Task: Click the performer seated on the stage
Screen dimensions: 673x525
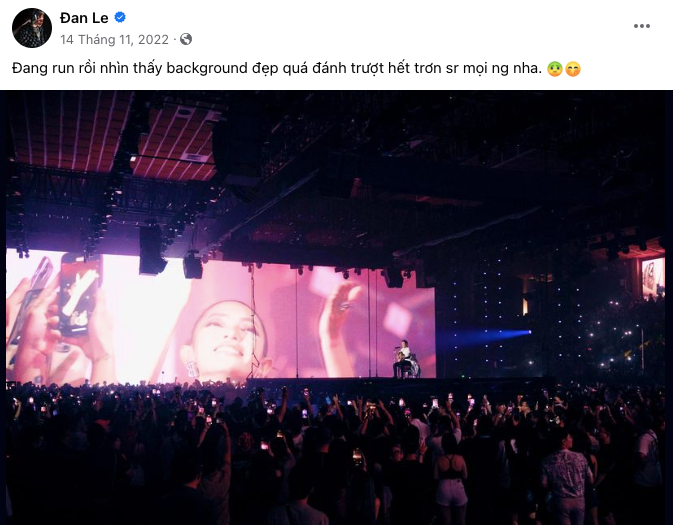Action: [406, 358]
